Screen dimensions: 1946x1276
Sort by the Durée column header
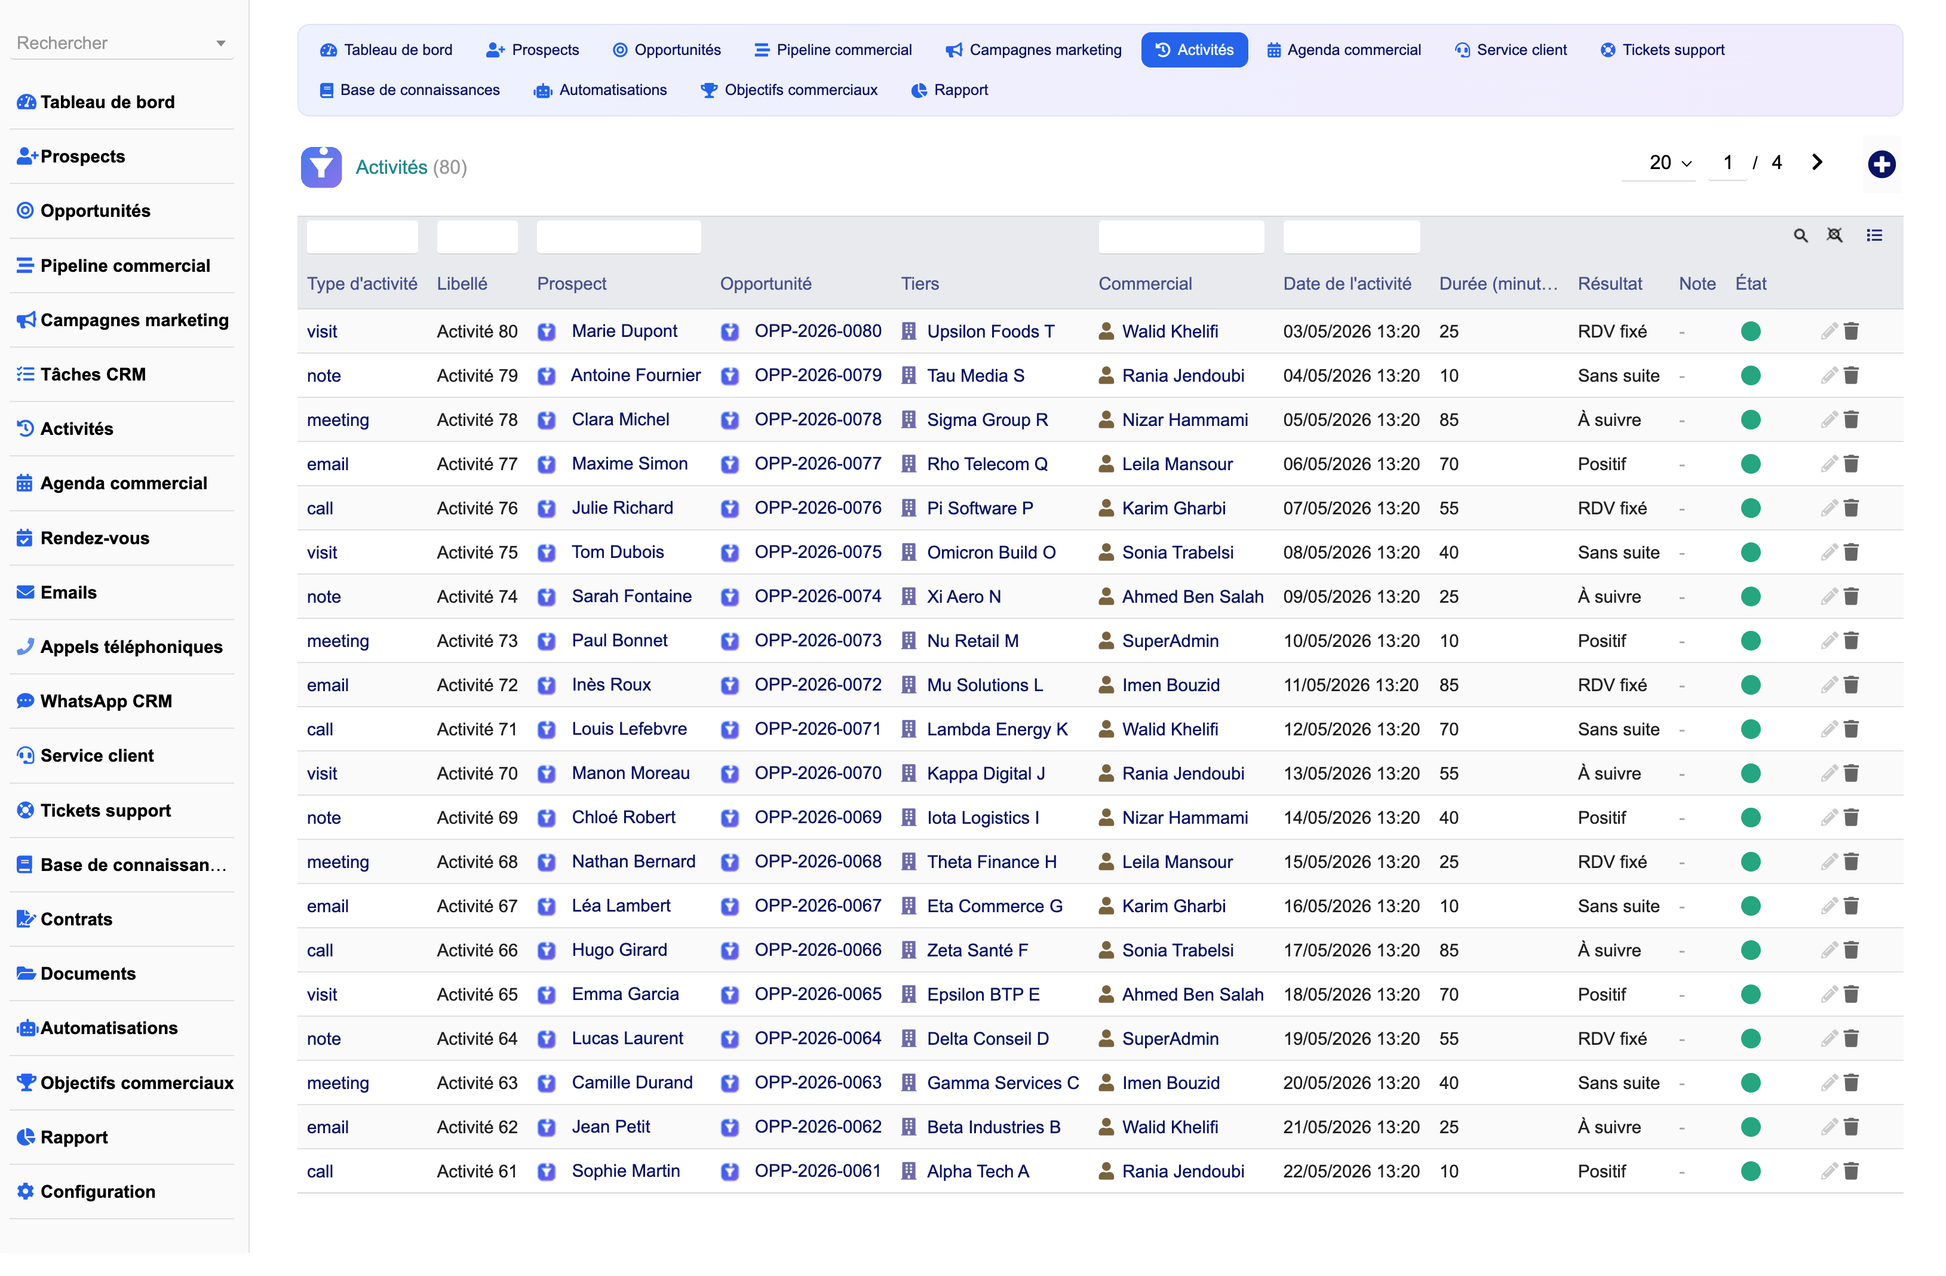click(1498, 284)
